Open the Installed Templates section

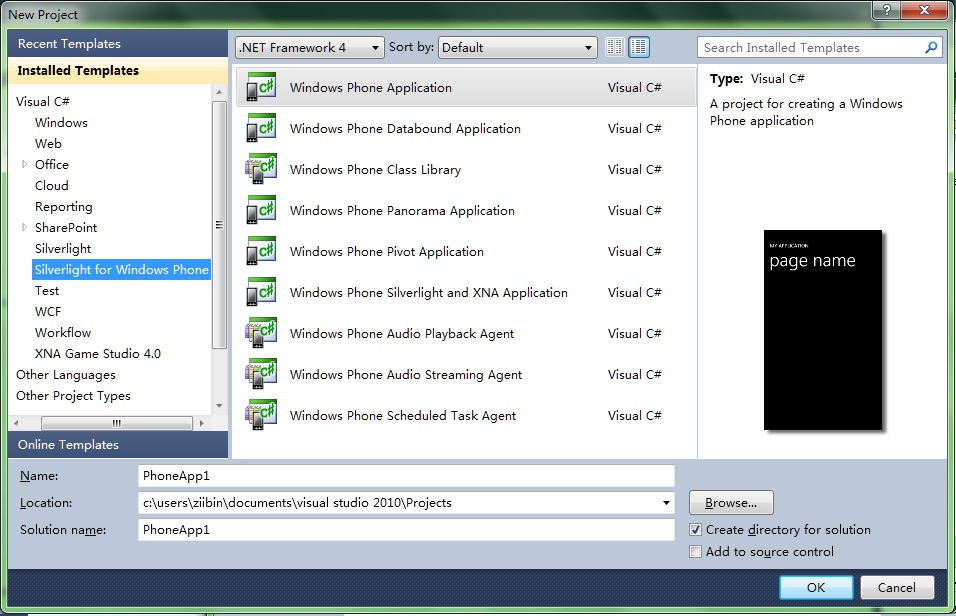(118, 71)
